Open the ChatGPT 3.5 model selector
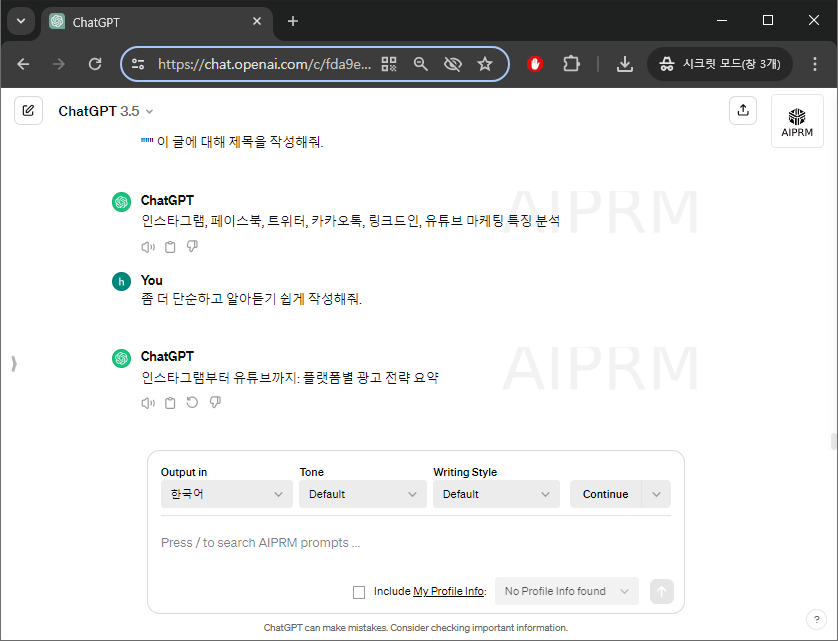 [x=106, y=111]
